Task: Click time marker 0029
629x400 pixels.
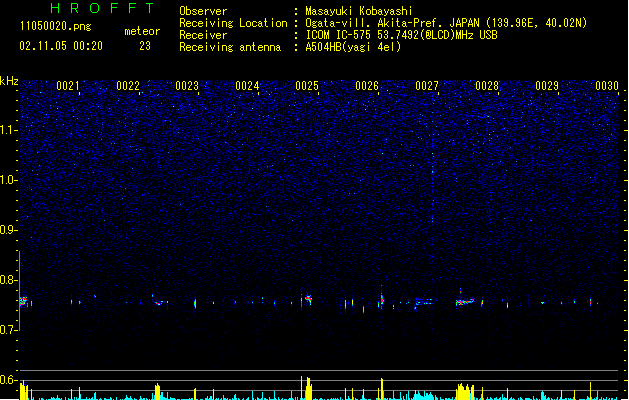Action: pos(547,86)
